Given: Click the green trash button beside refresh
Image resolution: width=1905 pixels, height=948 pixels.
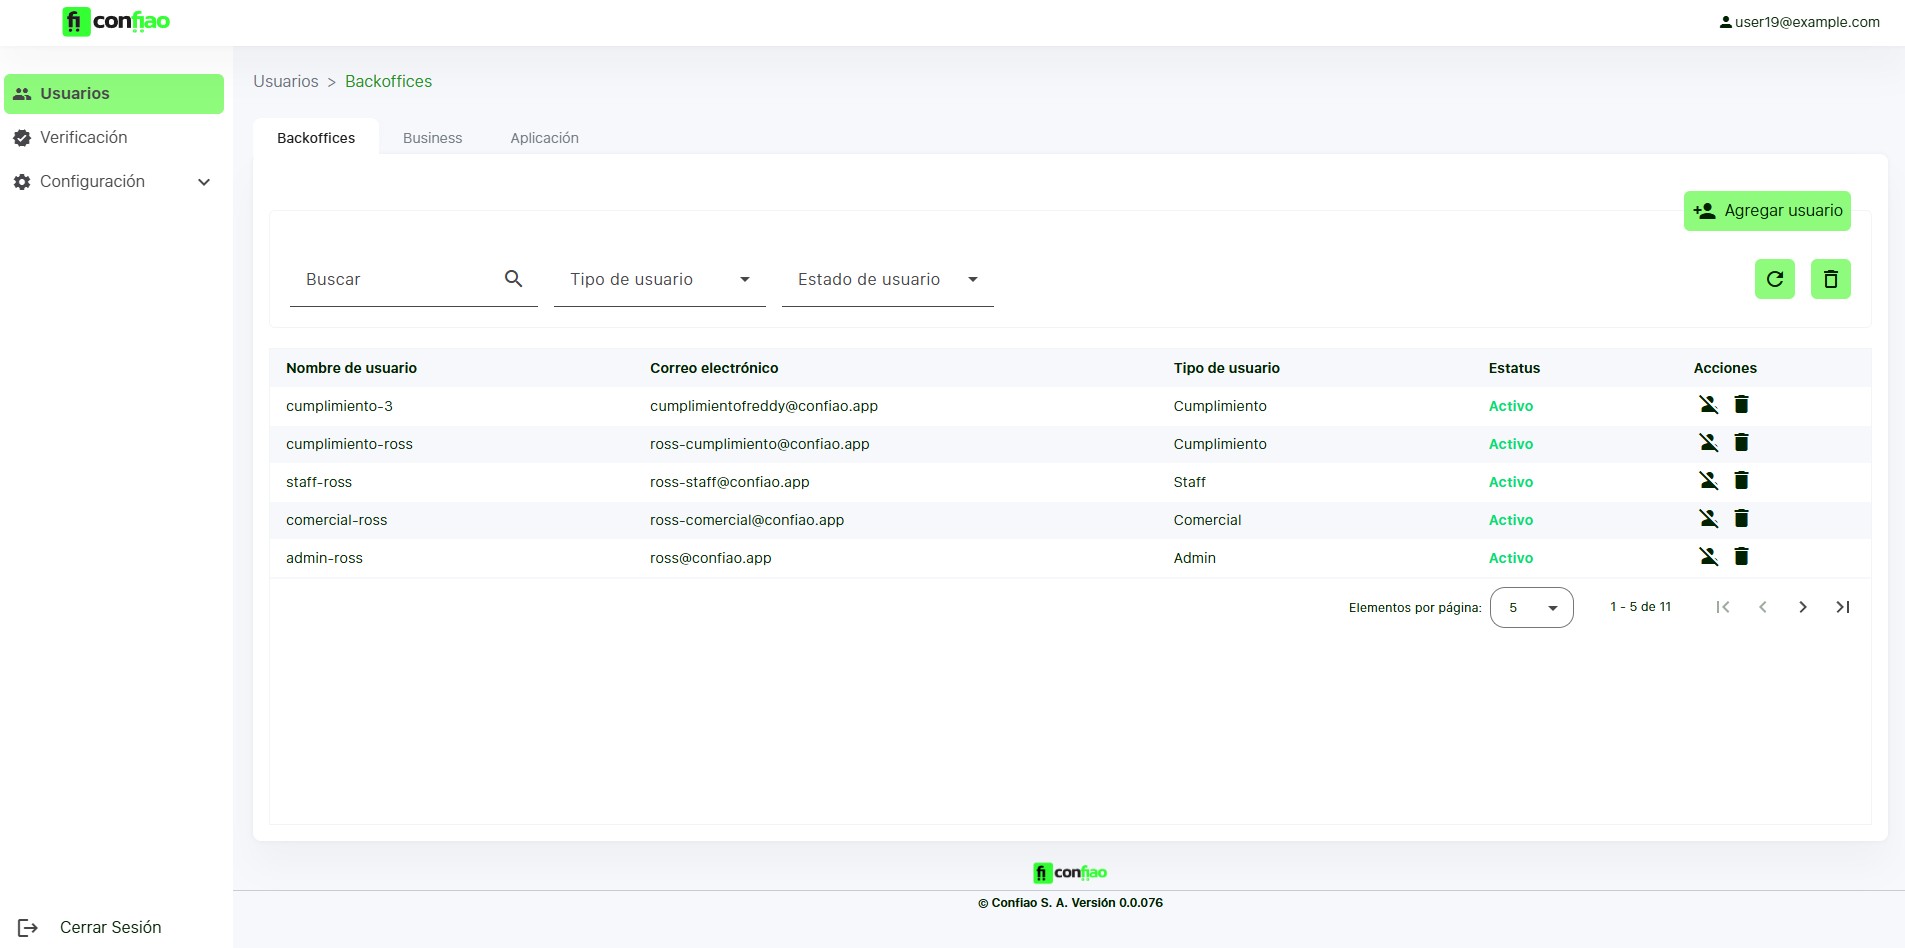Looking at the screenshot, I should [x=1830, y=279].
